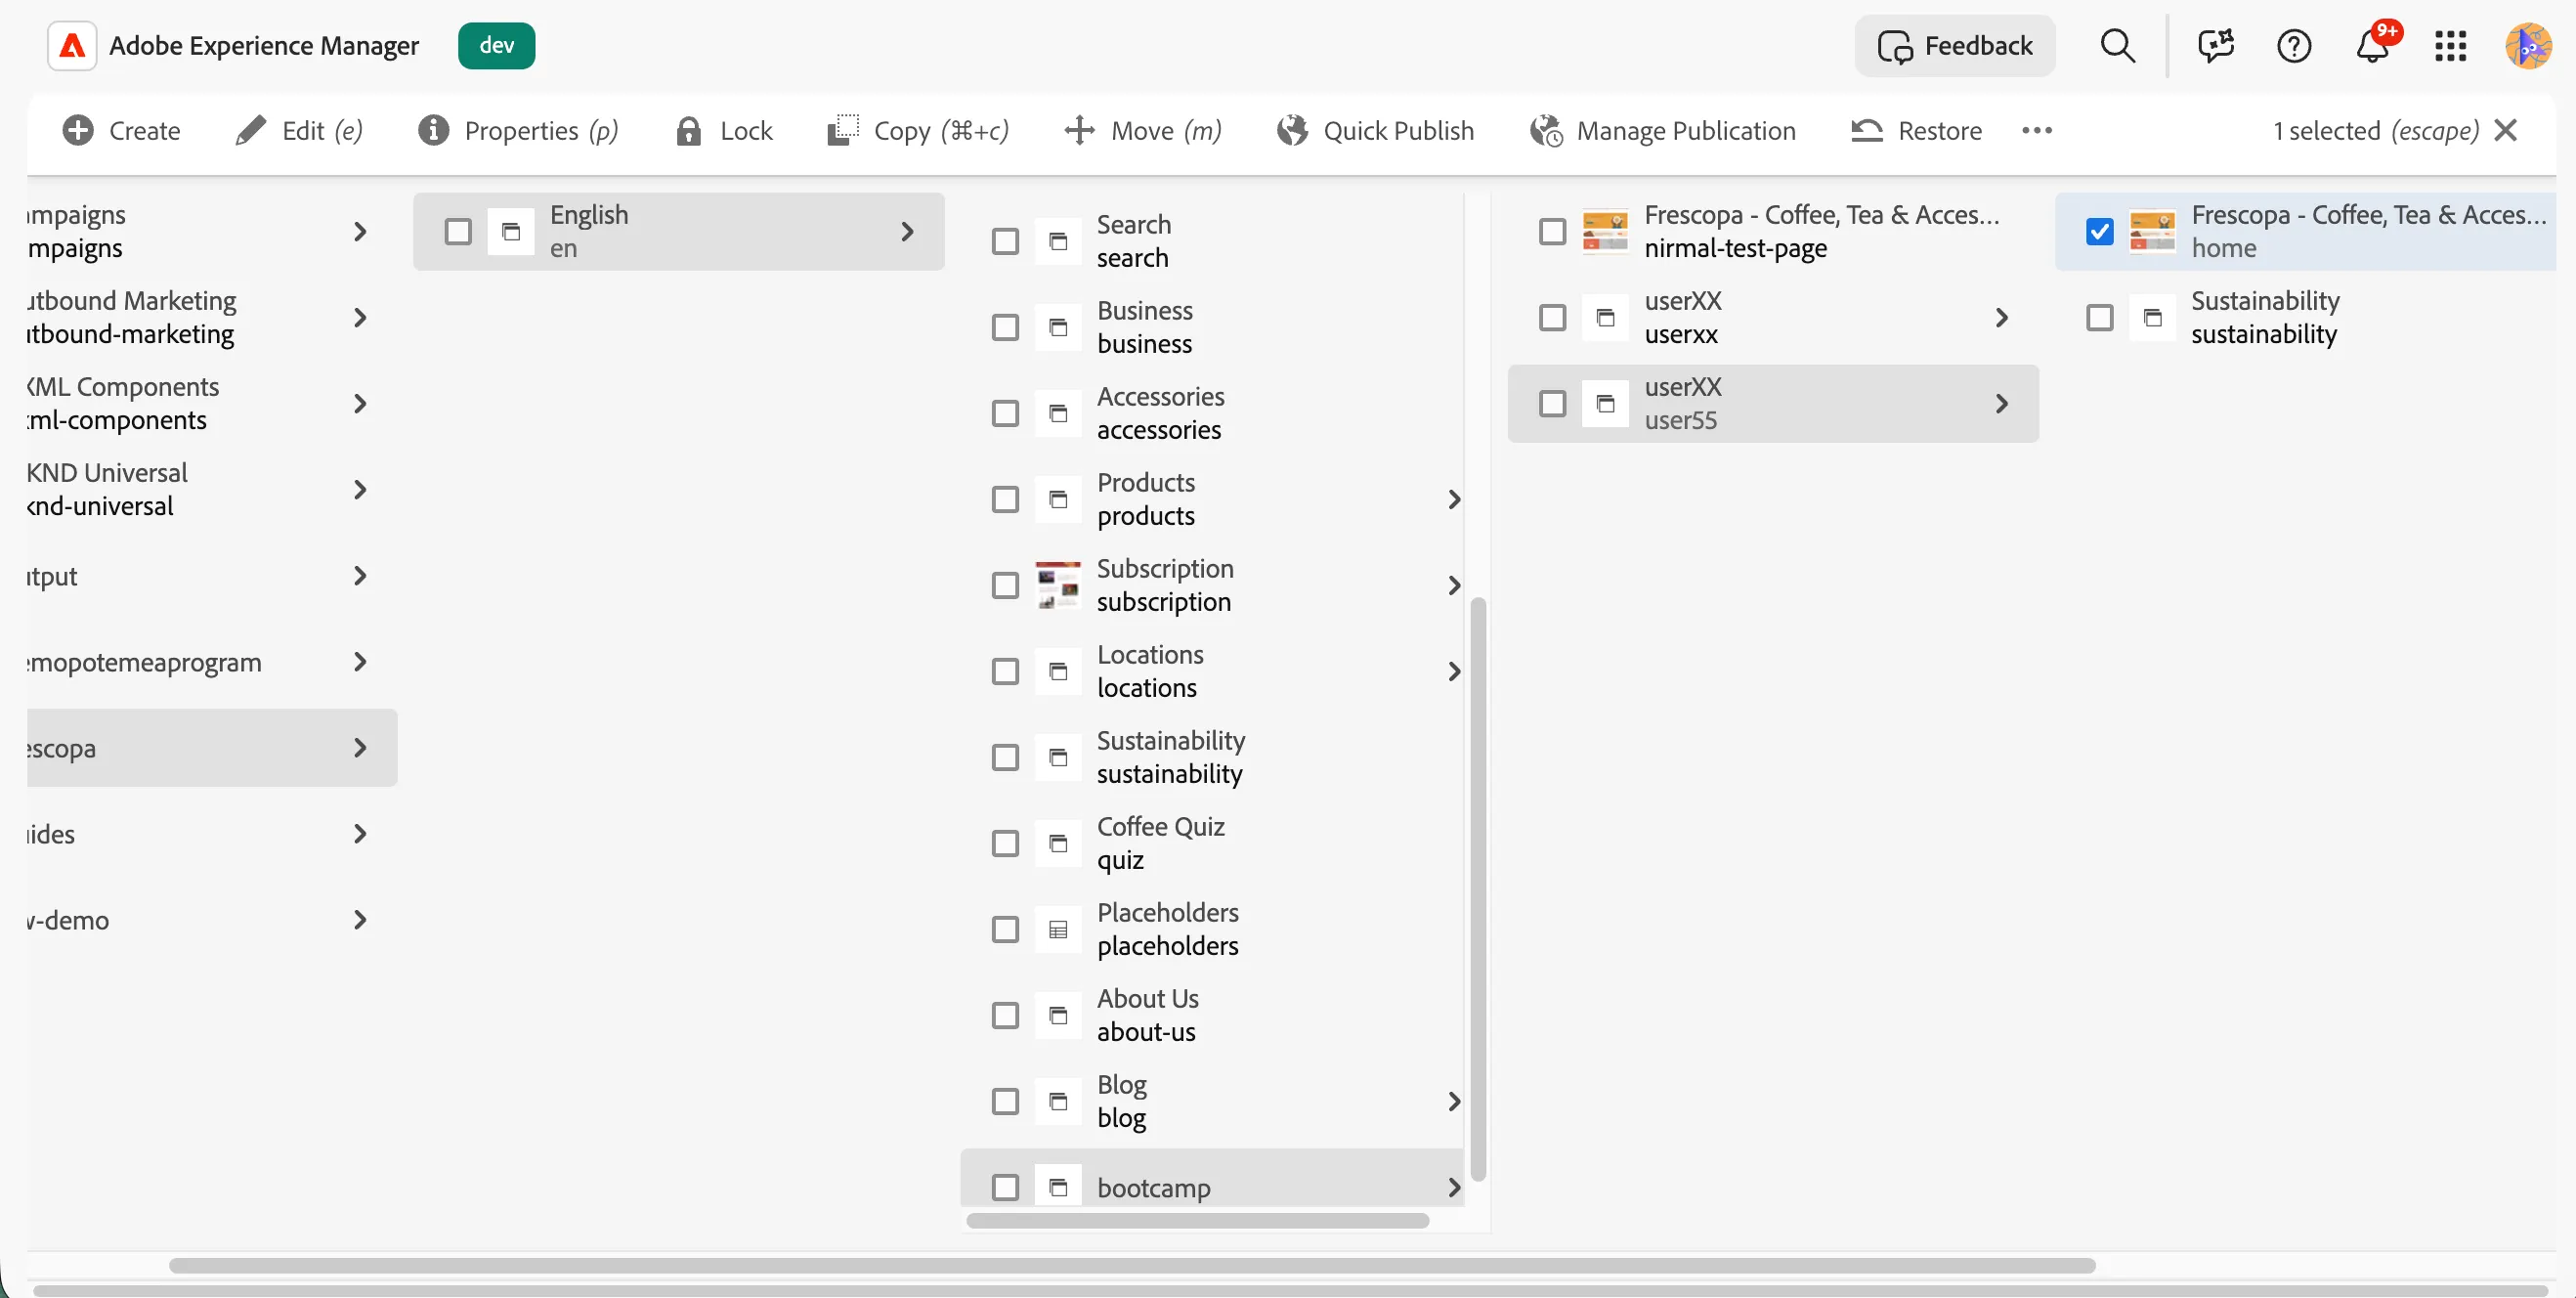Click the Properties (p) action label
The image size is (2576, 1298).
541,131
